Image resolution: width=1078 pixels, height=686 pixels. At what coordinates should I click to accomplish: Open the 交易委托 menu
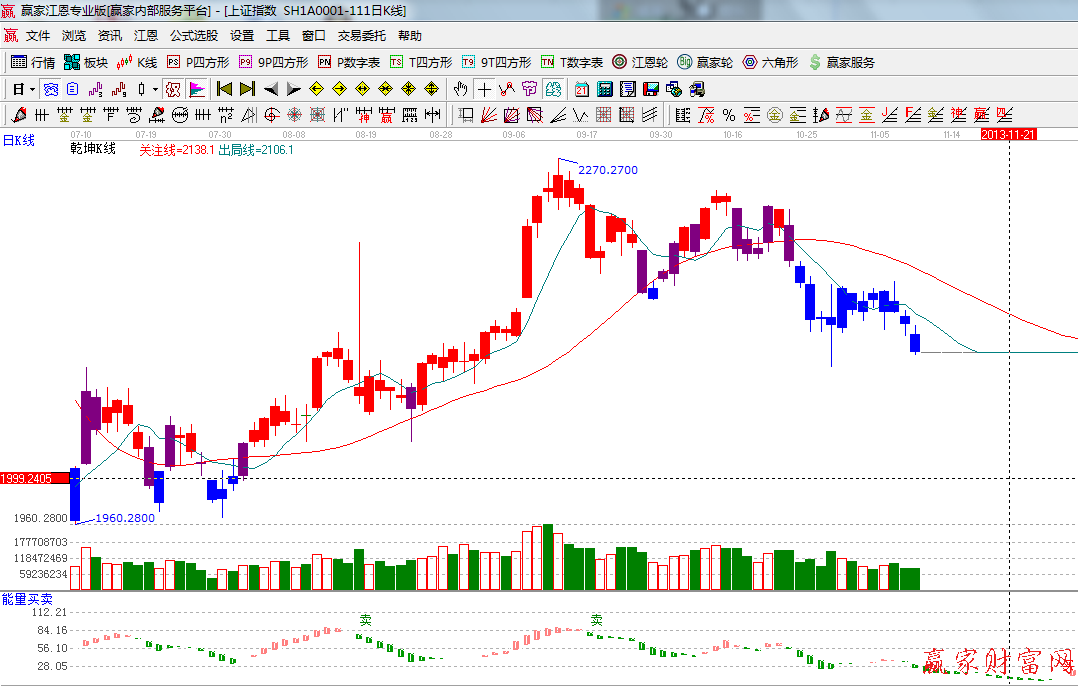point(361,36)
